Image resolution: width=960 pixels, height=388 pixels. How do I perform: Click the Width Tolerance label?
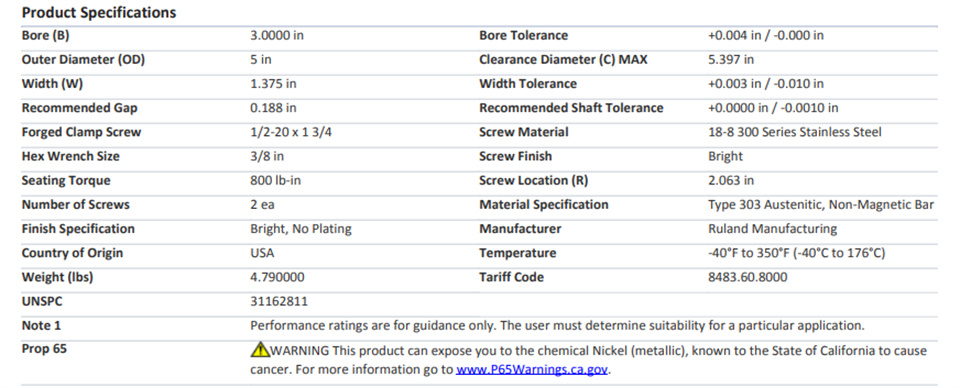pos(528,84)
